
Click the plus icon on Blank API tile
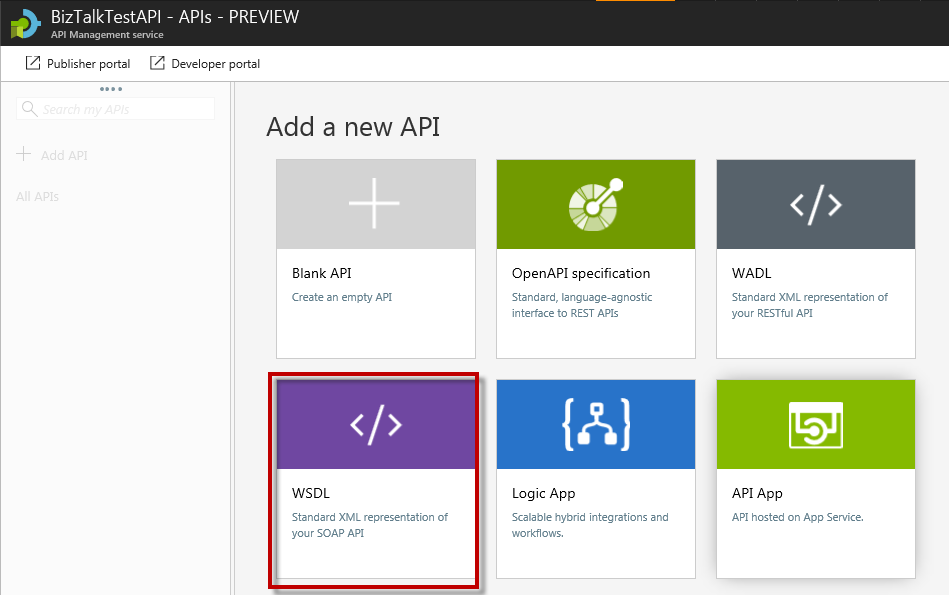click(x=375, y=204)
